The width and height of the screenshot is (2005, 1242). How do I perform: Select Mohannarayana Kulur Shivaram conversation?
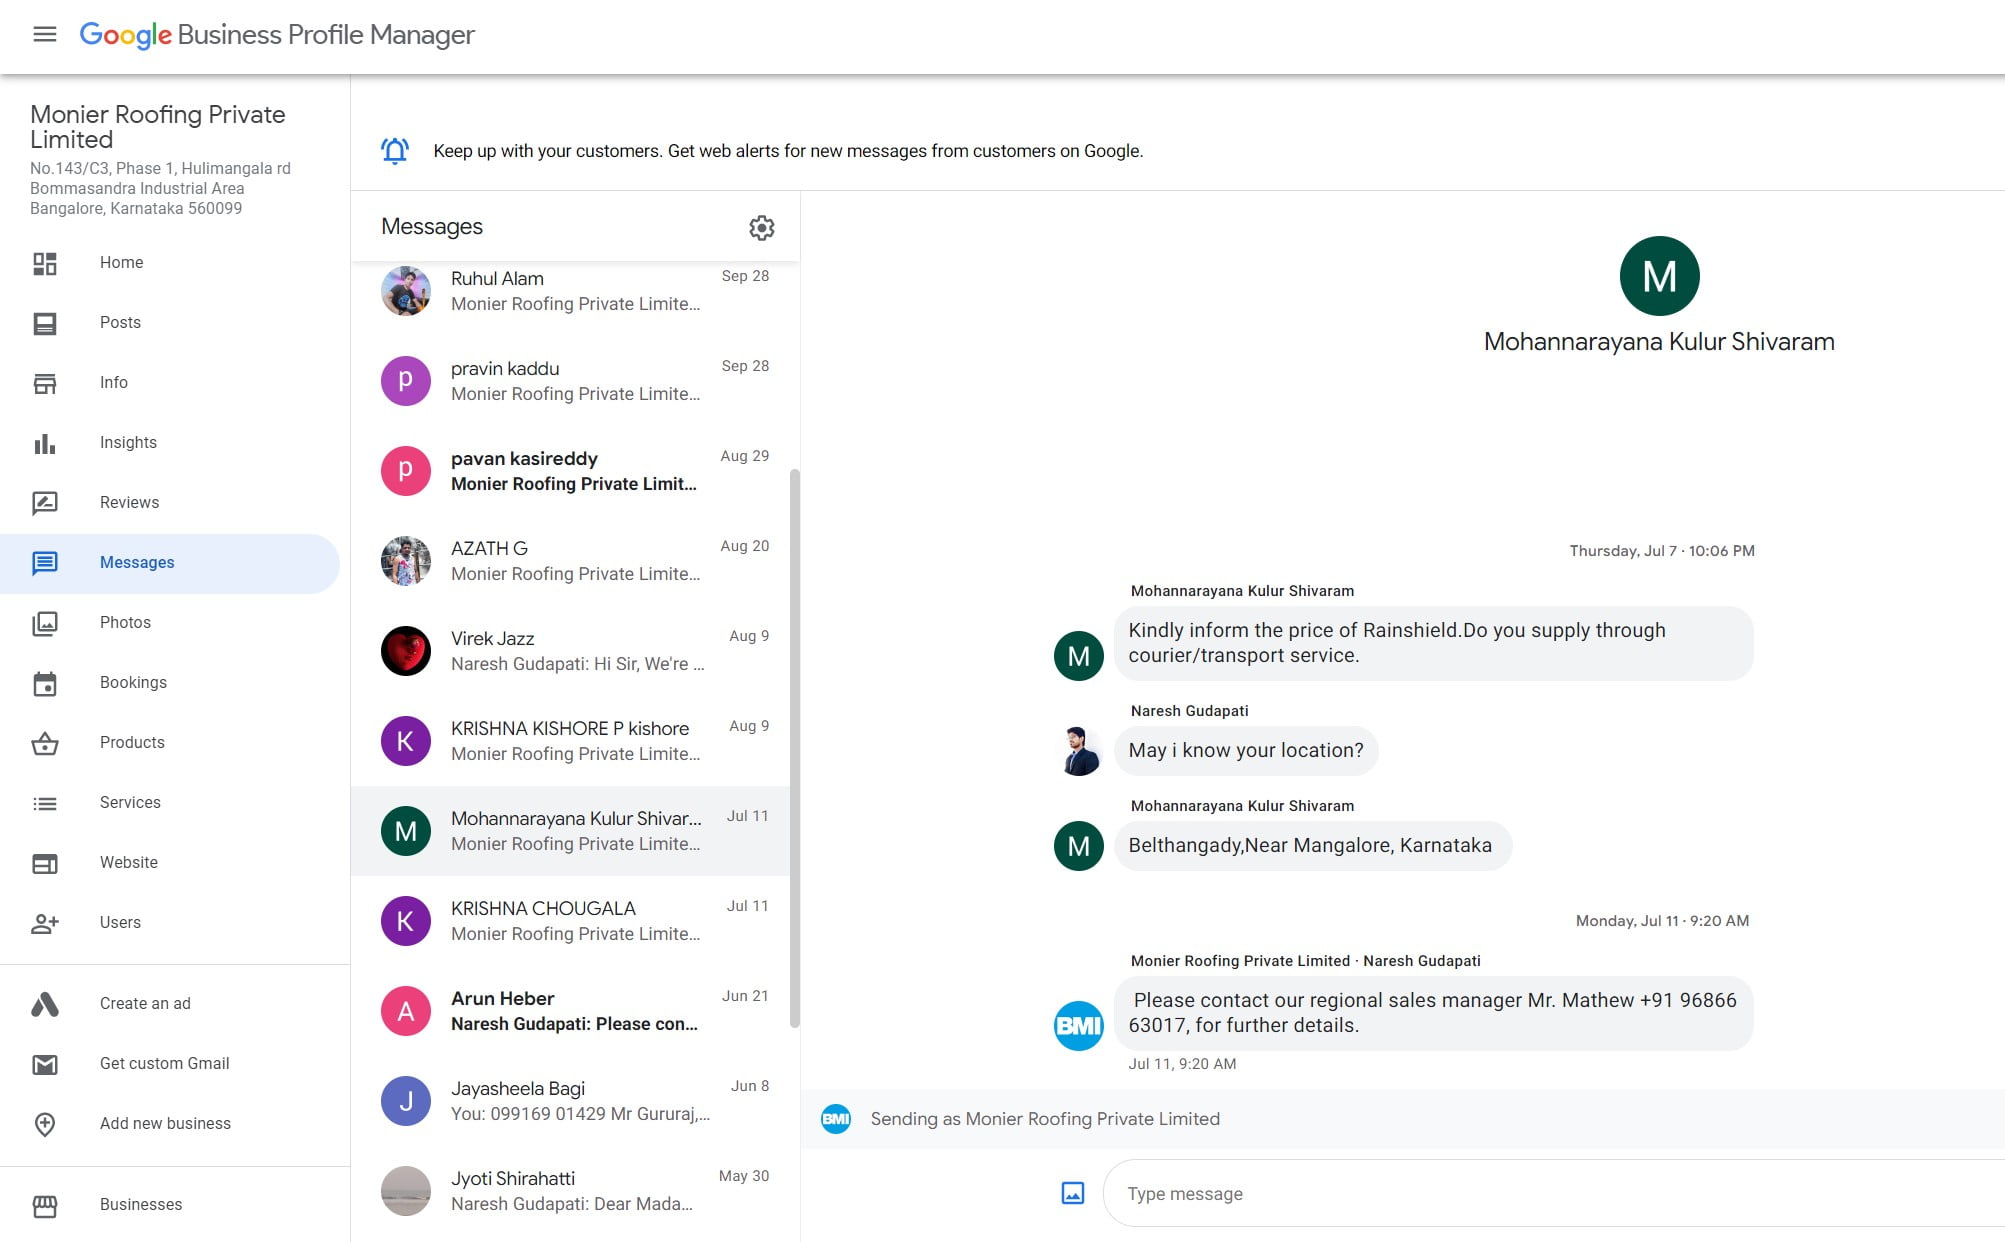[x=570, y=831]
